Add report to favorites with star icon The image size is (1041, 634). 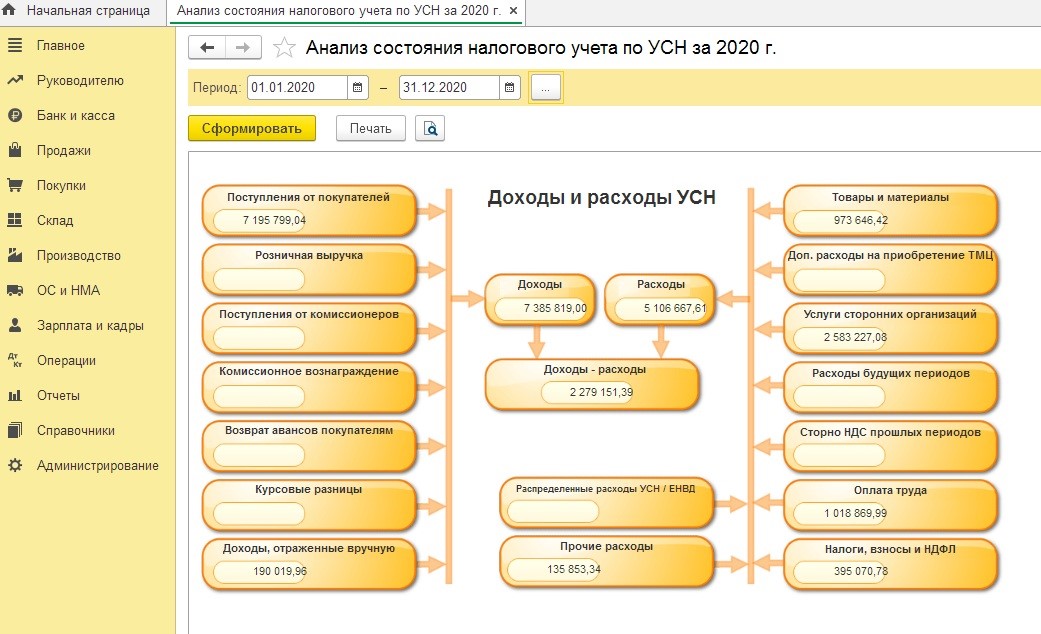point(284,48)
